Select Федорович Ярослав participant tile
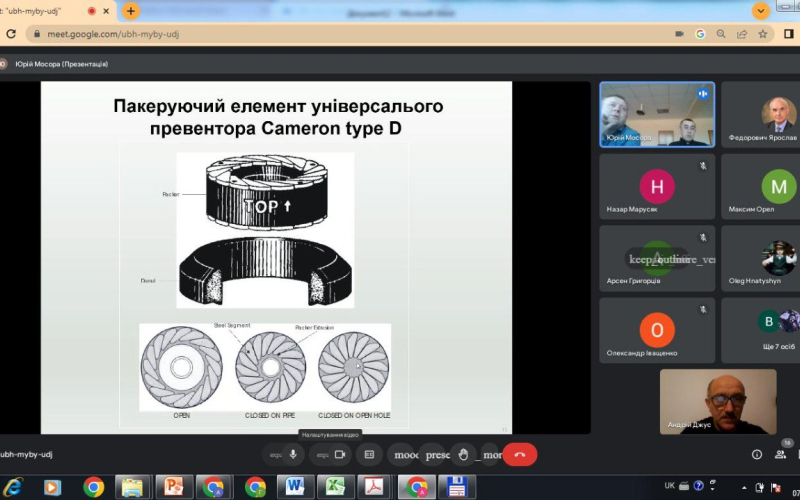Screen dimensions: 800x500 761,114
